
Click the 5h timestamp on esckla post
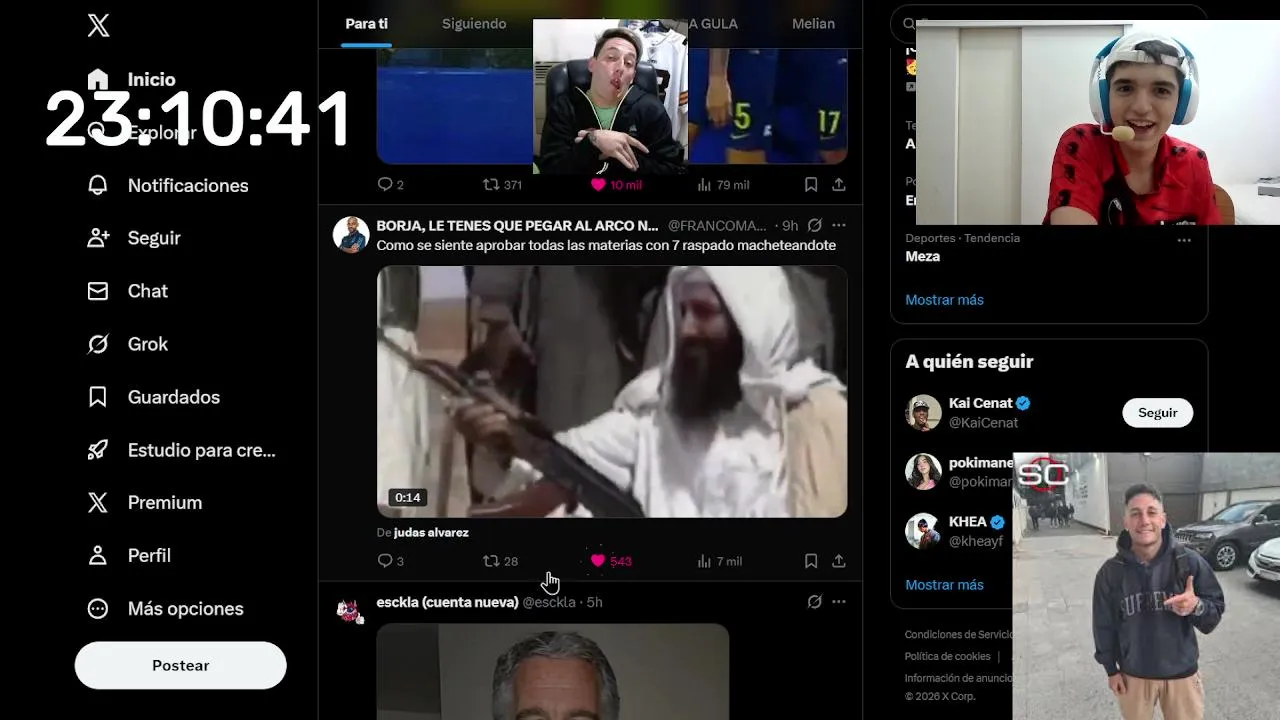point(594,602)
